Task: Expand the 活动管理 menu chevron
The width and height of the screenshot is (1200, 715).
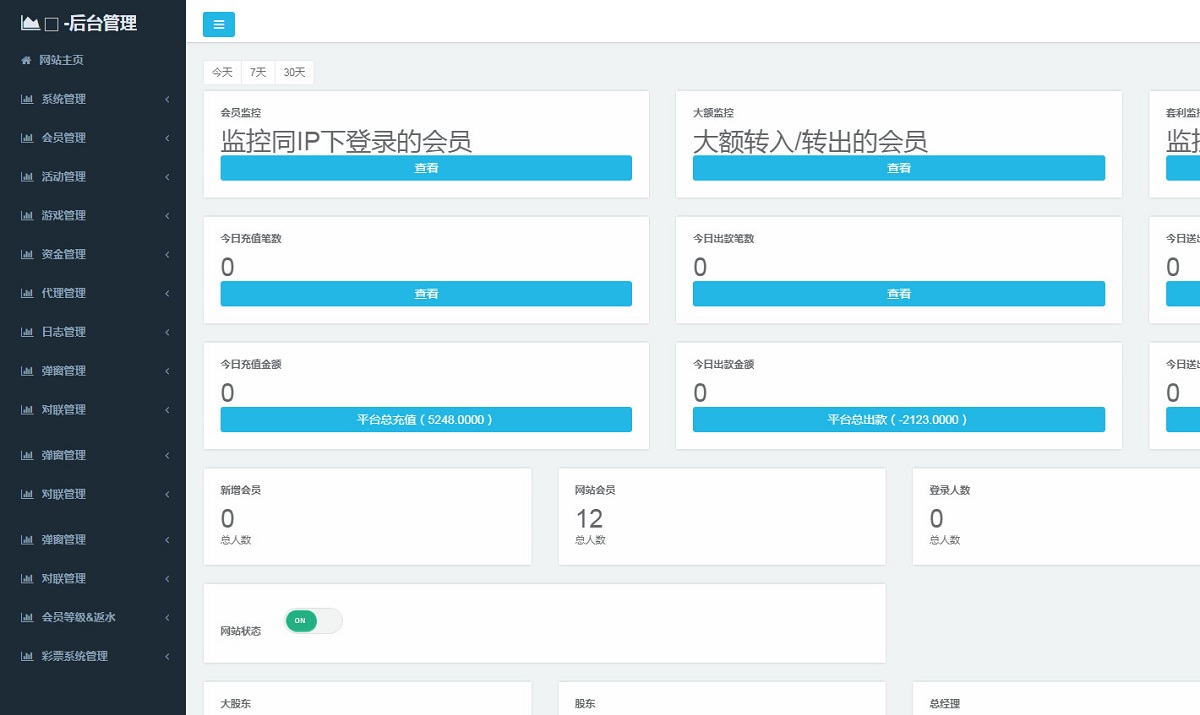Action: tap(167, 176)
